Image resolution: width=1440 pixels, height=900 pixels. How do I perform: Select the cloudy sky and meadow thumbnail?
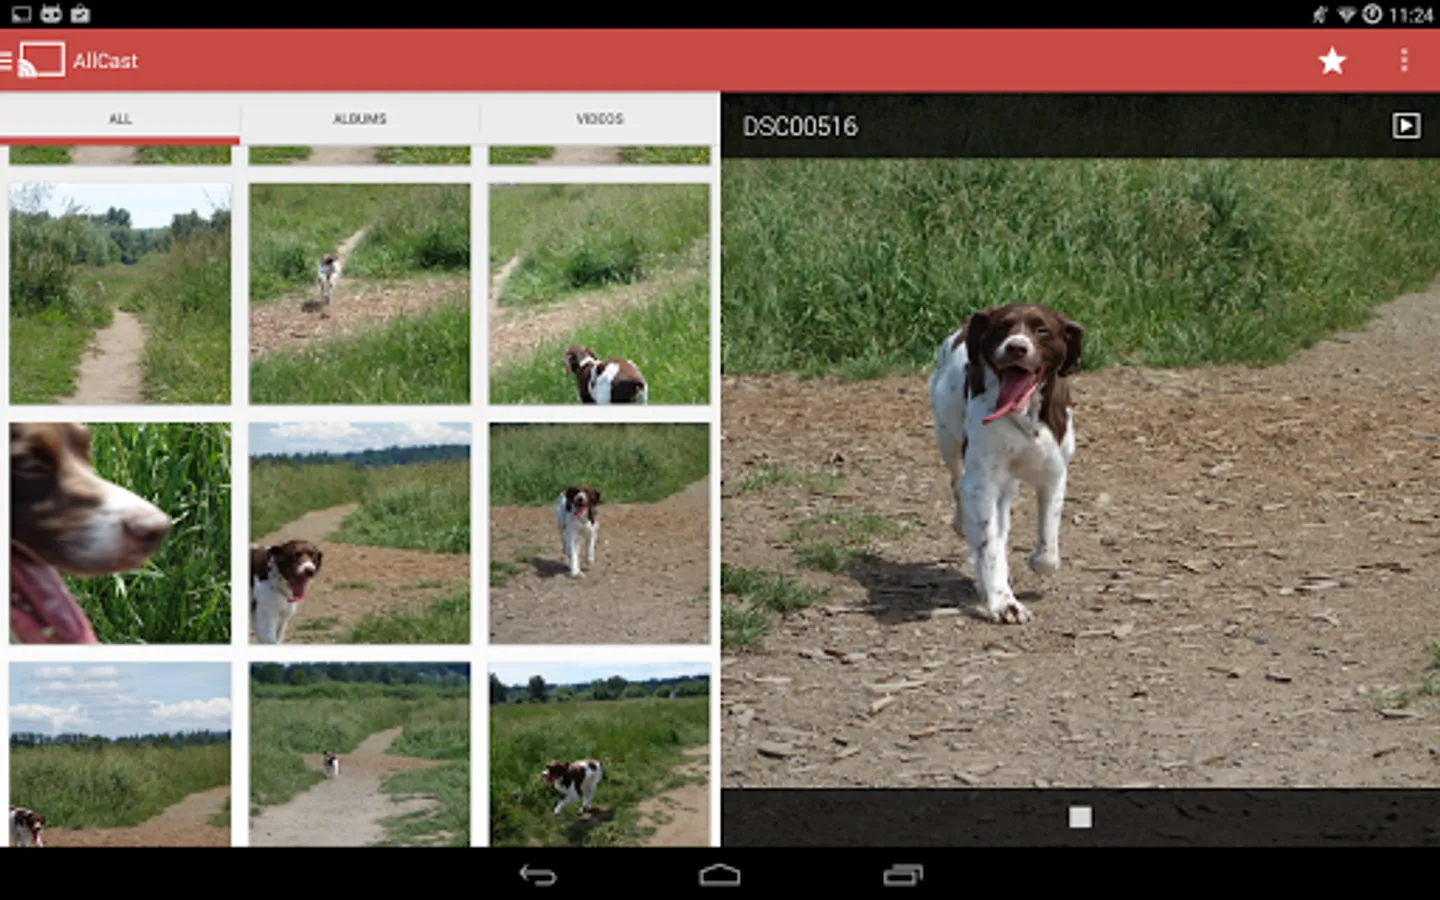[120, 754]
